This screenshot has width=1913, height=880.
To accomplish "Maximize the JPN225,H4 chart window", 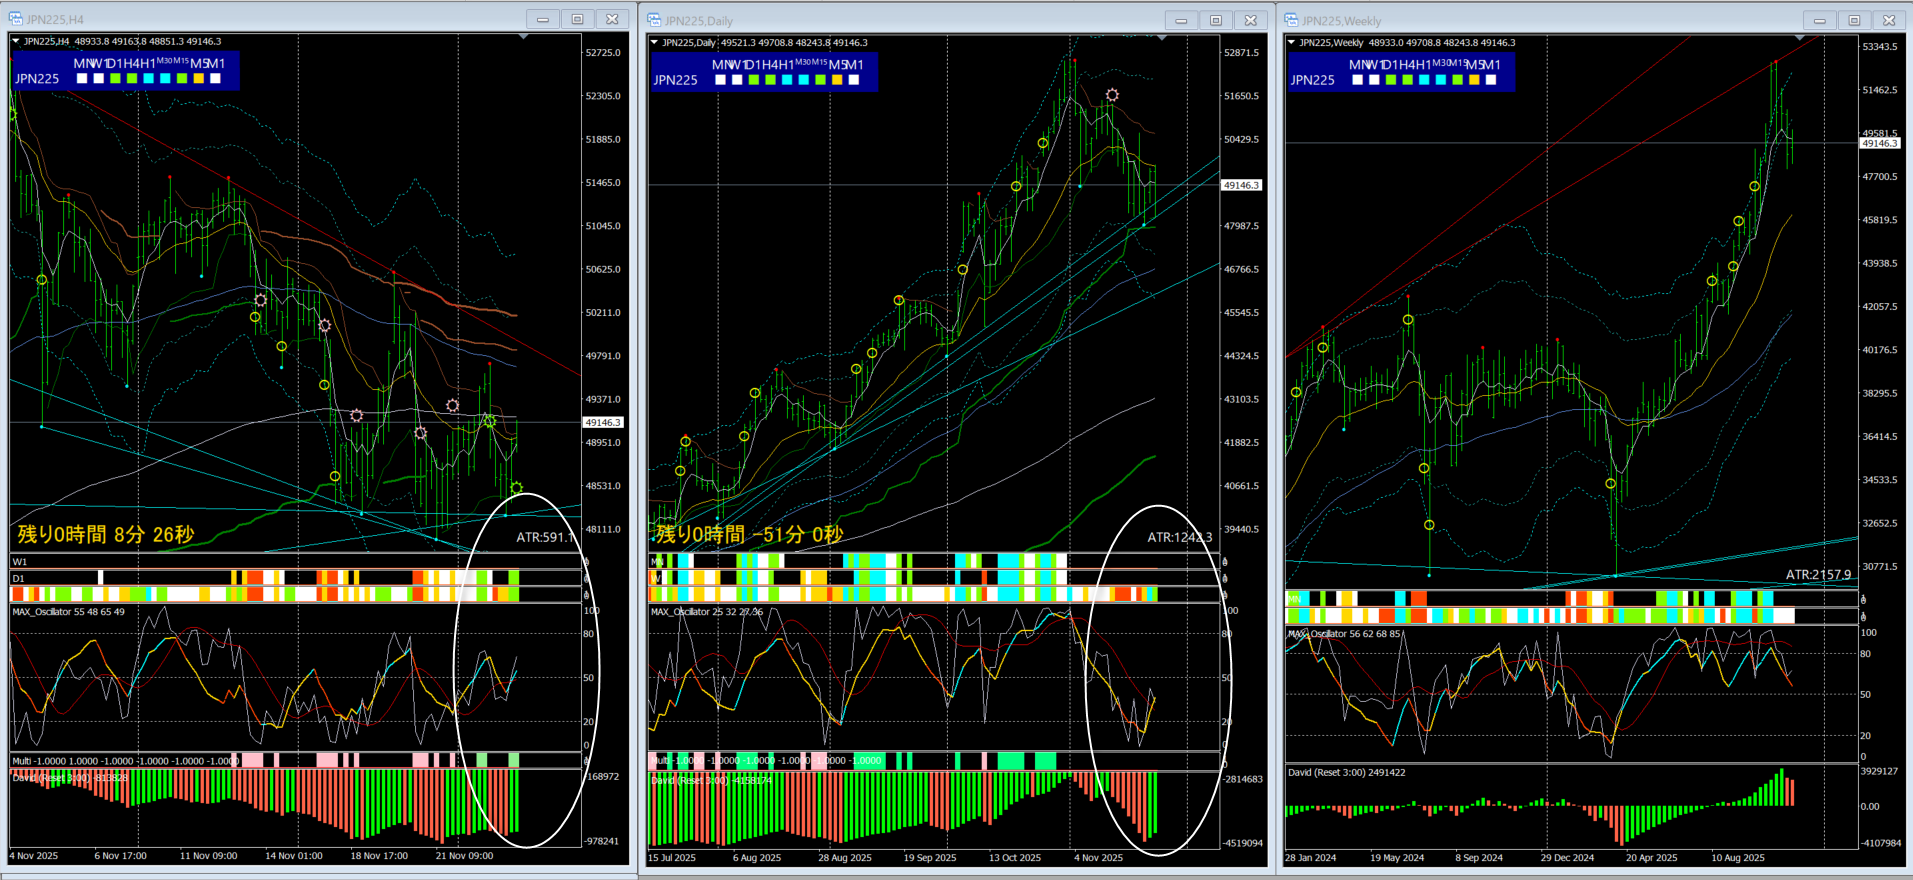I will click(577, 19).
